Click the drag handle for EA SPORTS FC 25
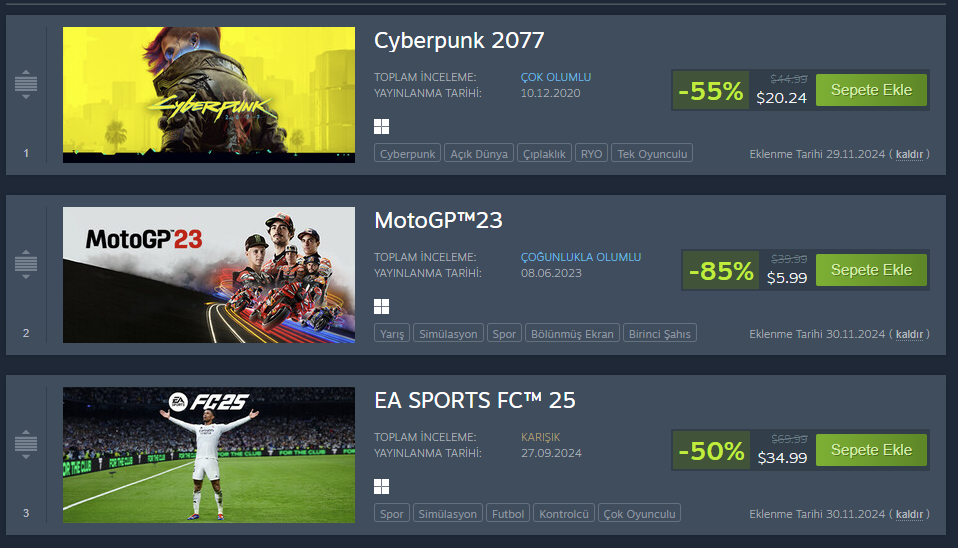The image size is (958, 548). [26, 443]
